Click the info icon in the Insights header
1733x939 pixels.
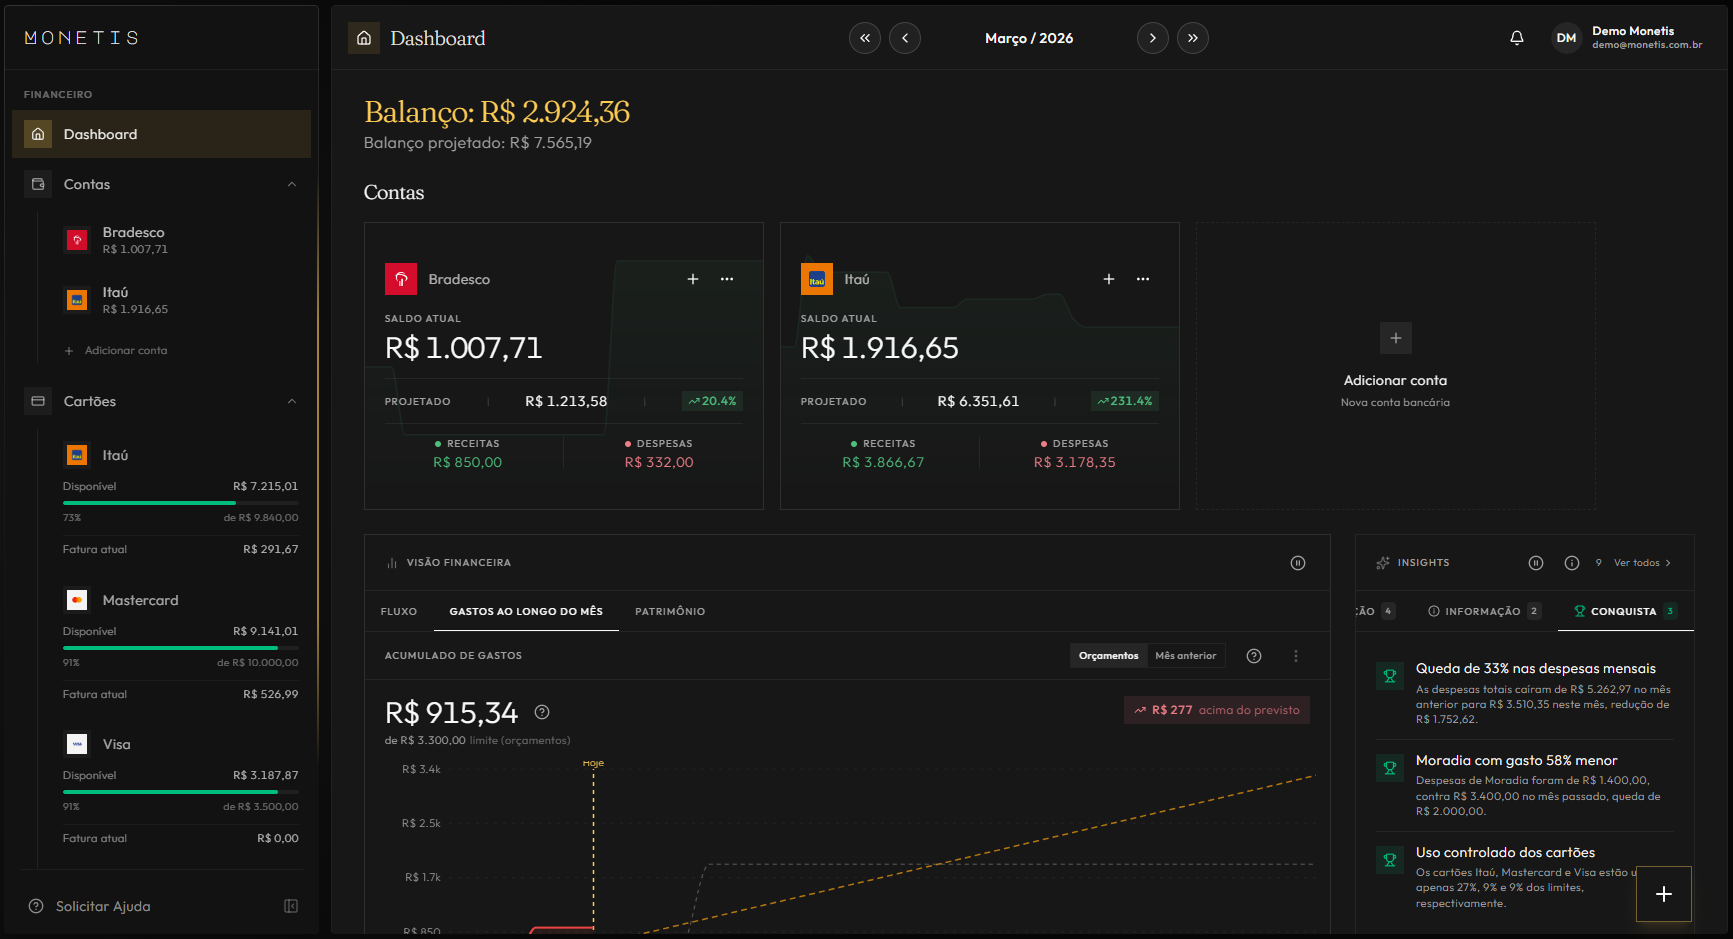[x=1571, y=563]
